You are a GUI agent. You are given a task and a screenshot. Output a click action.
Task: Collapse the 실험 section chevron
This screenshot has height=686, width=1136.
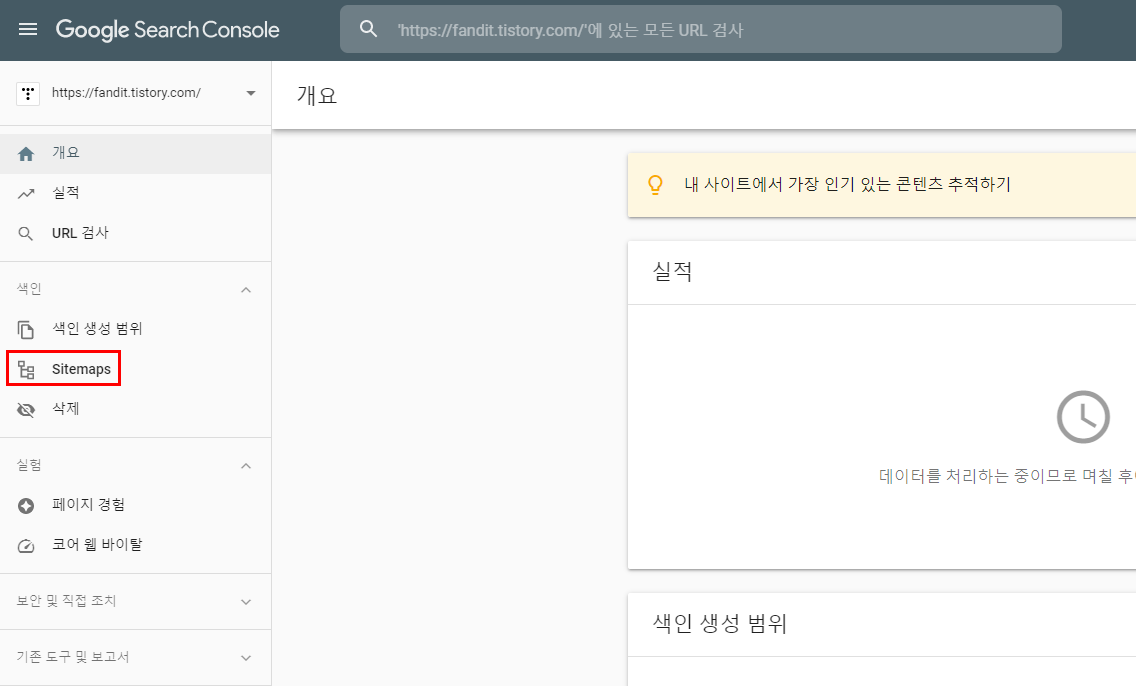coord(246,466)
